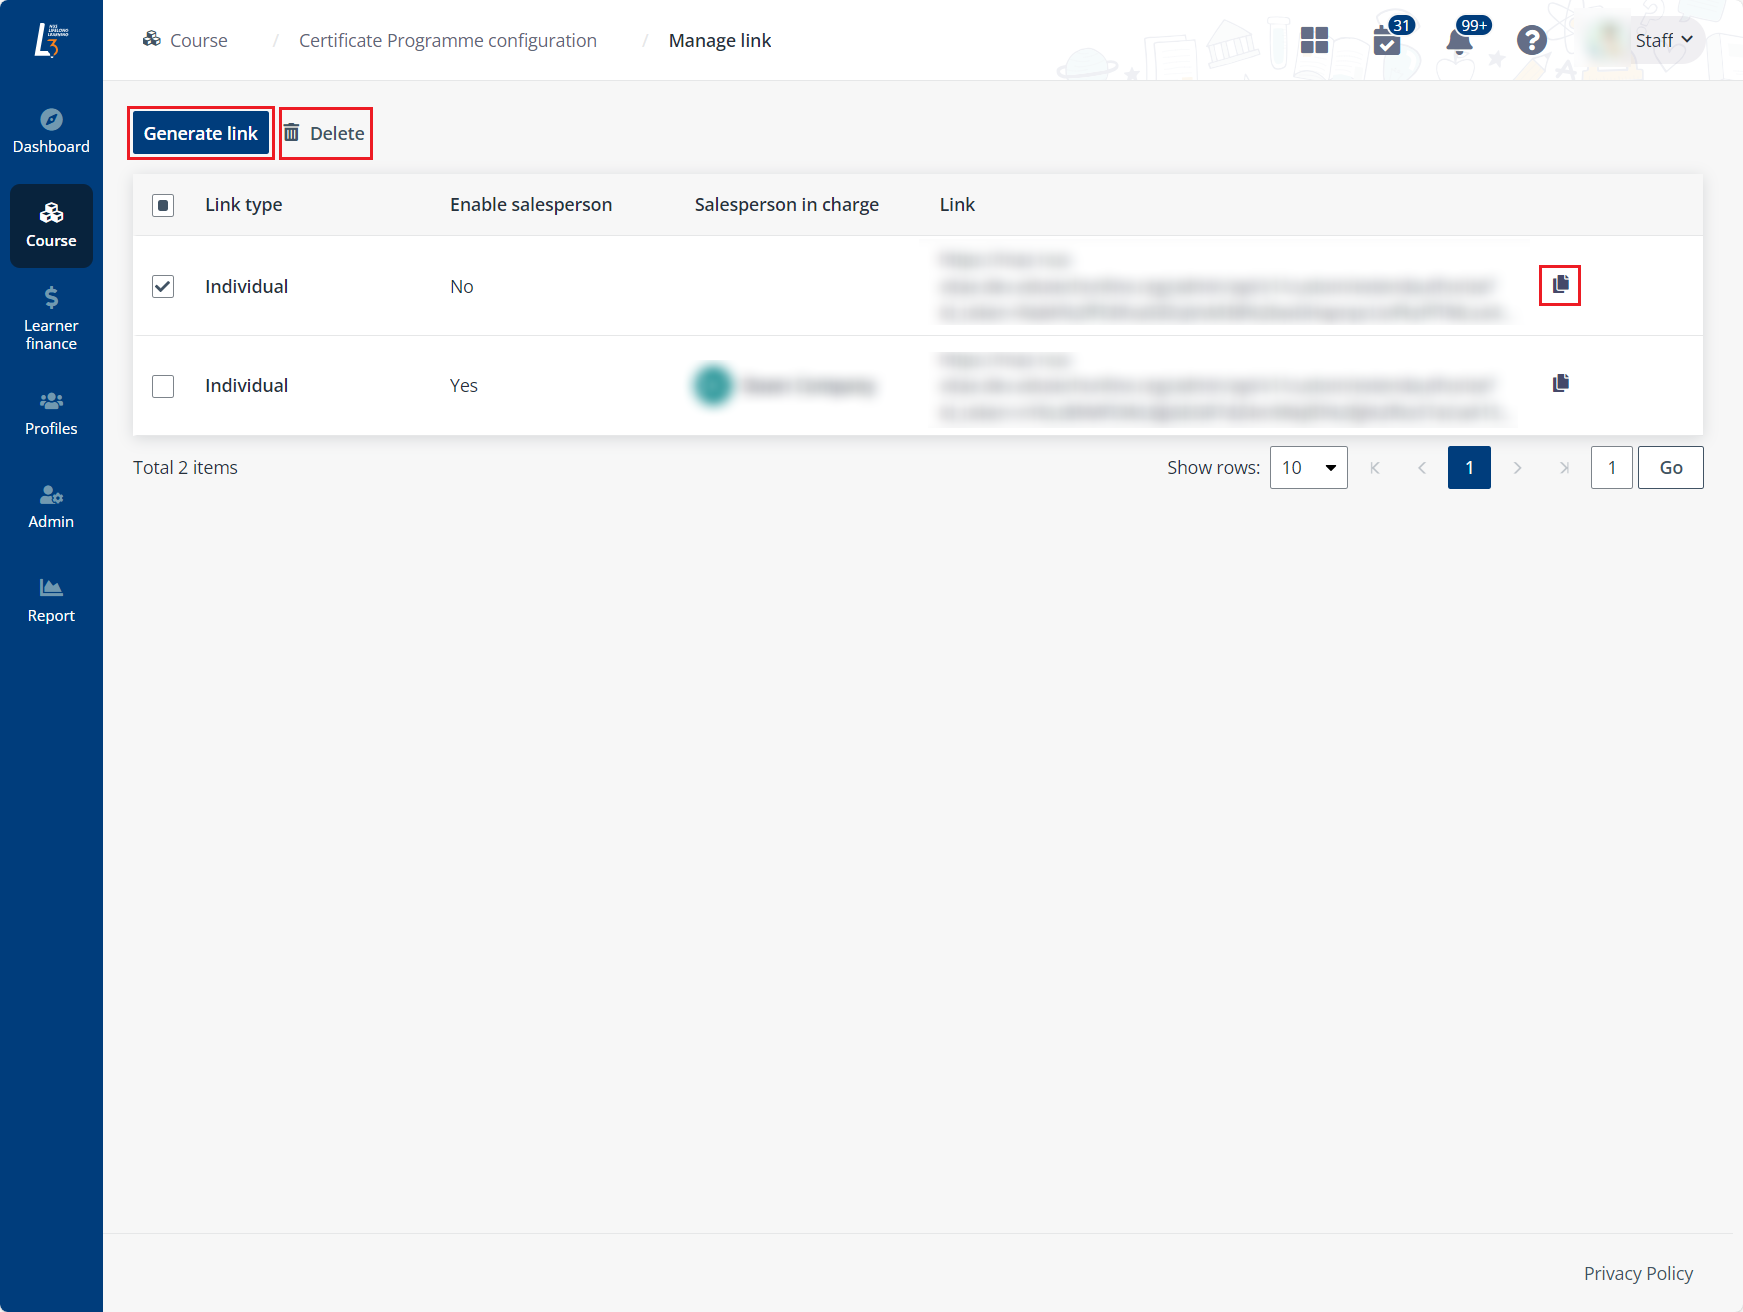The image size is (1743, 1312).
Task: Navigate to Learner finance section
Action: click(51, 319)
